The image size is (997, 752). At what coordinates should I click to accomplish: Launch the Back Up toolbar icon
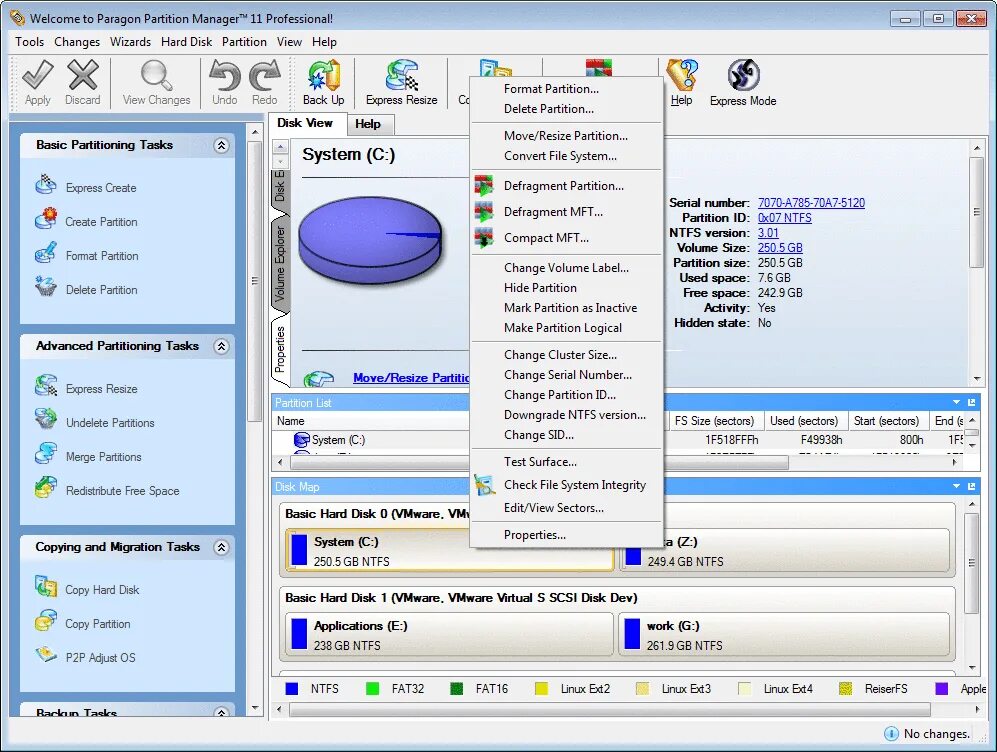(x=324, y=75)
